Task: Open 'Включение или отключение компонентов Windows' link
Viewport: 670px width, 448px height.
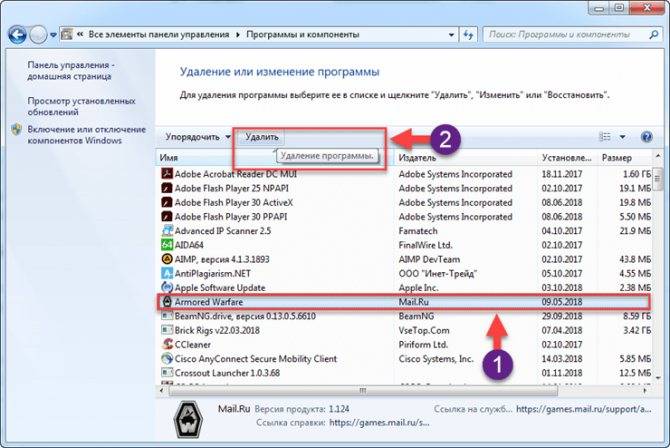Action: 87,135
